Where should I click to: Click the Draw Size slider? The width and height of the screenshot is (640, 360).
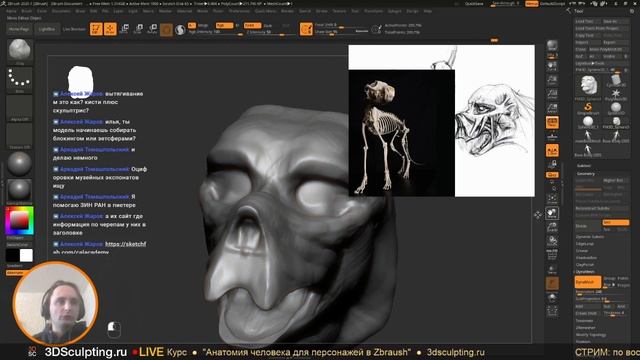point(341,32)
